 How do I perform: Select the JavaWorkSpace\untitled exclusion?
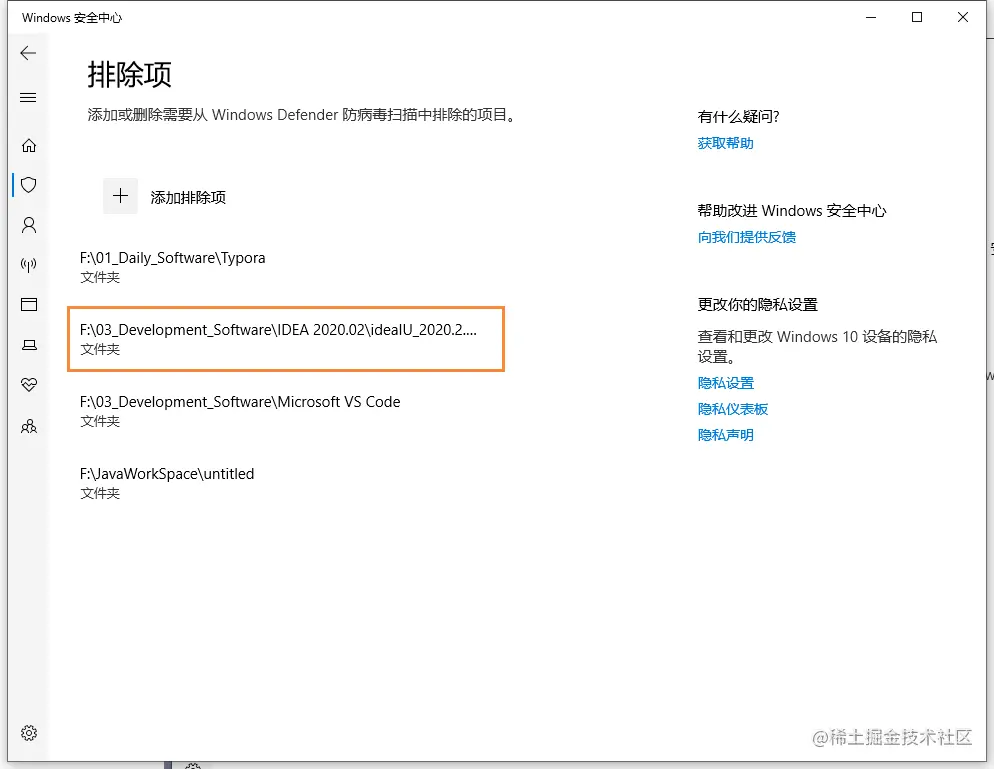click(x=285, y=482)
